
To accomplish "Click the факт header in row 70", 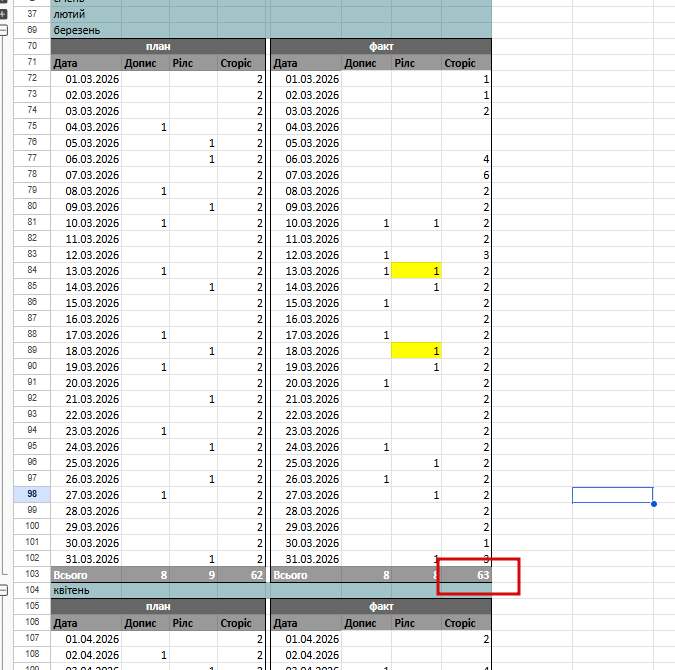I will click(381, 47).
